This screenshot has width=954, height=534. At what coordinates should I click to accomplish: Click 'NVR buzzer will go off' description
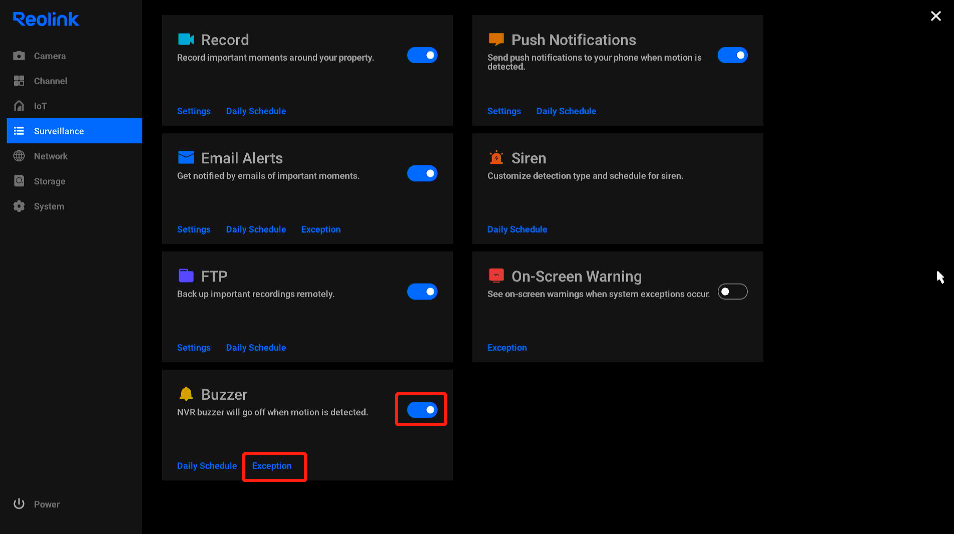[x=273, y=412]
